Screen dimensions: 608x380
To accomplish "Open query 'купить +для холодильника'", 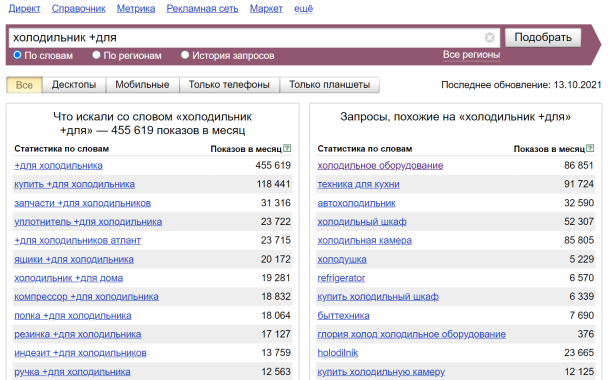I will [74, 184].
